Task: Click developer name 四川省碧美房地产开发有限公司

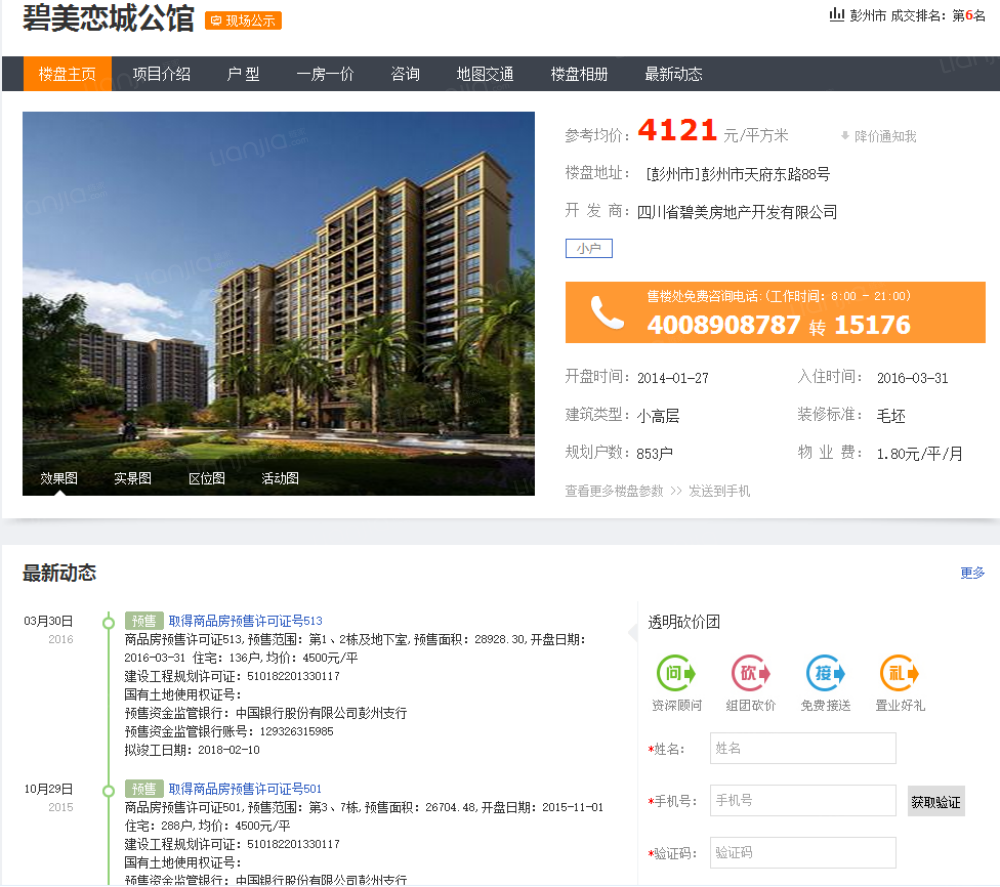Action: point(737,212)
